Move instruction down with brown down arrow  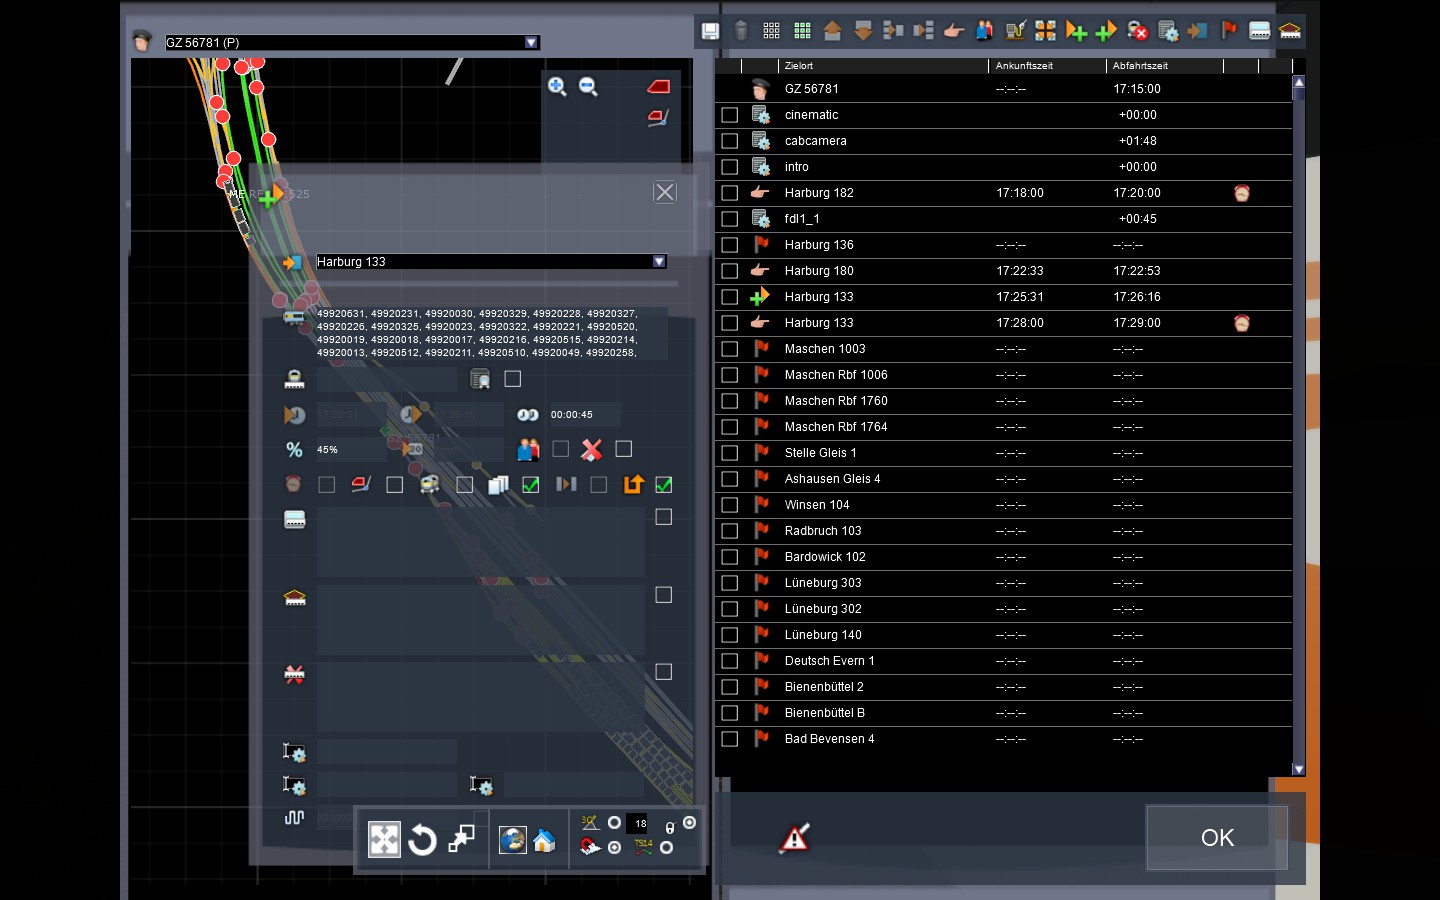pyautogui.click(x=863, y=31)
